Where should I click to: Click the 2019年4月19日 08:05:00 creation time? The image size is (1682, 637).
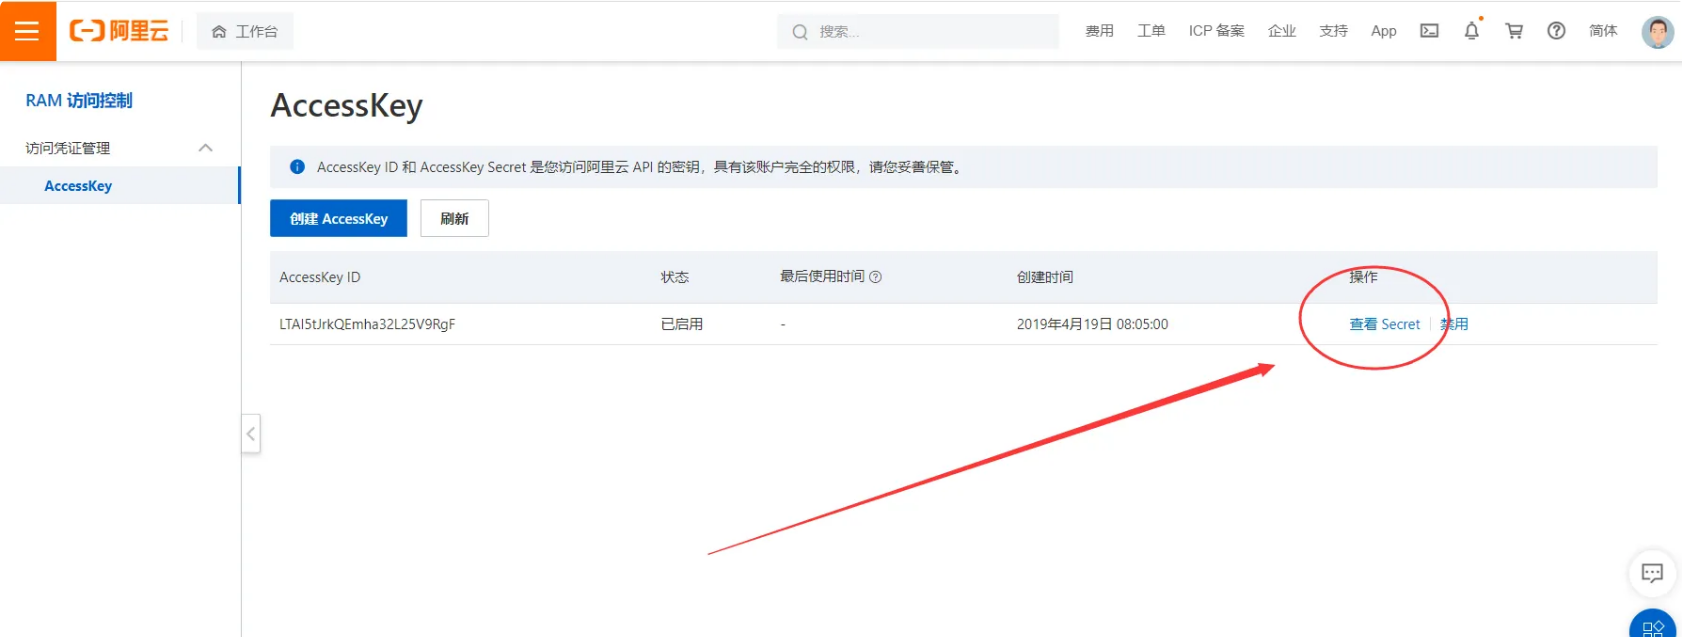tap(1092, 324)
